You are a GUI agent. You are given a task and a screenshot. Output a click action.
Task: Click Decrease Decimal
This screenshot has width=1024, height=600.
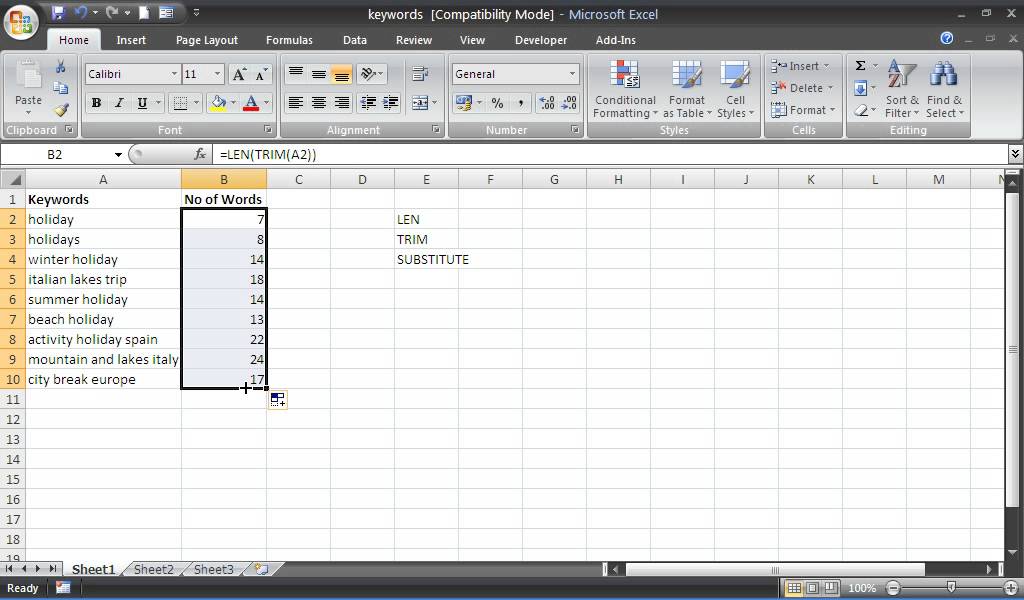[x=569, y=103]
